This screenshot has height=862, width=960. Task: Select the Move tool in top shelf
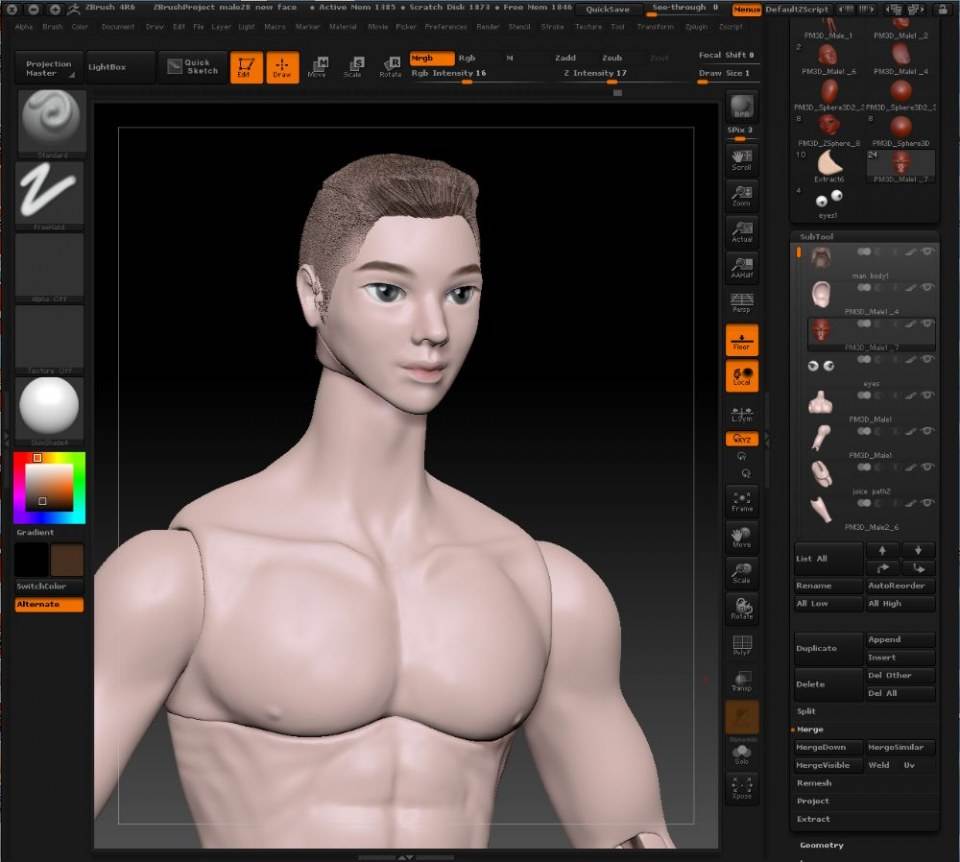pyautogui.click(x=317, y=67)
